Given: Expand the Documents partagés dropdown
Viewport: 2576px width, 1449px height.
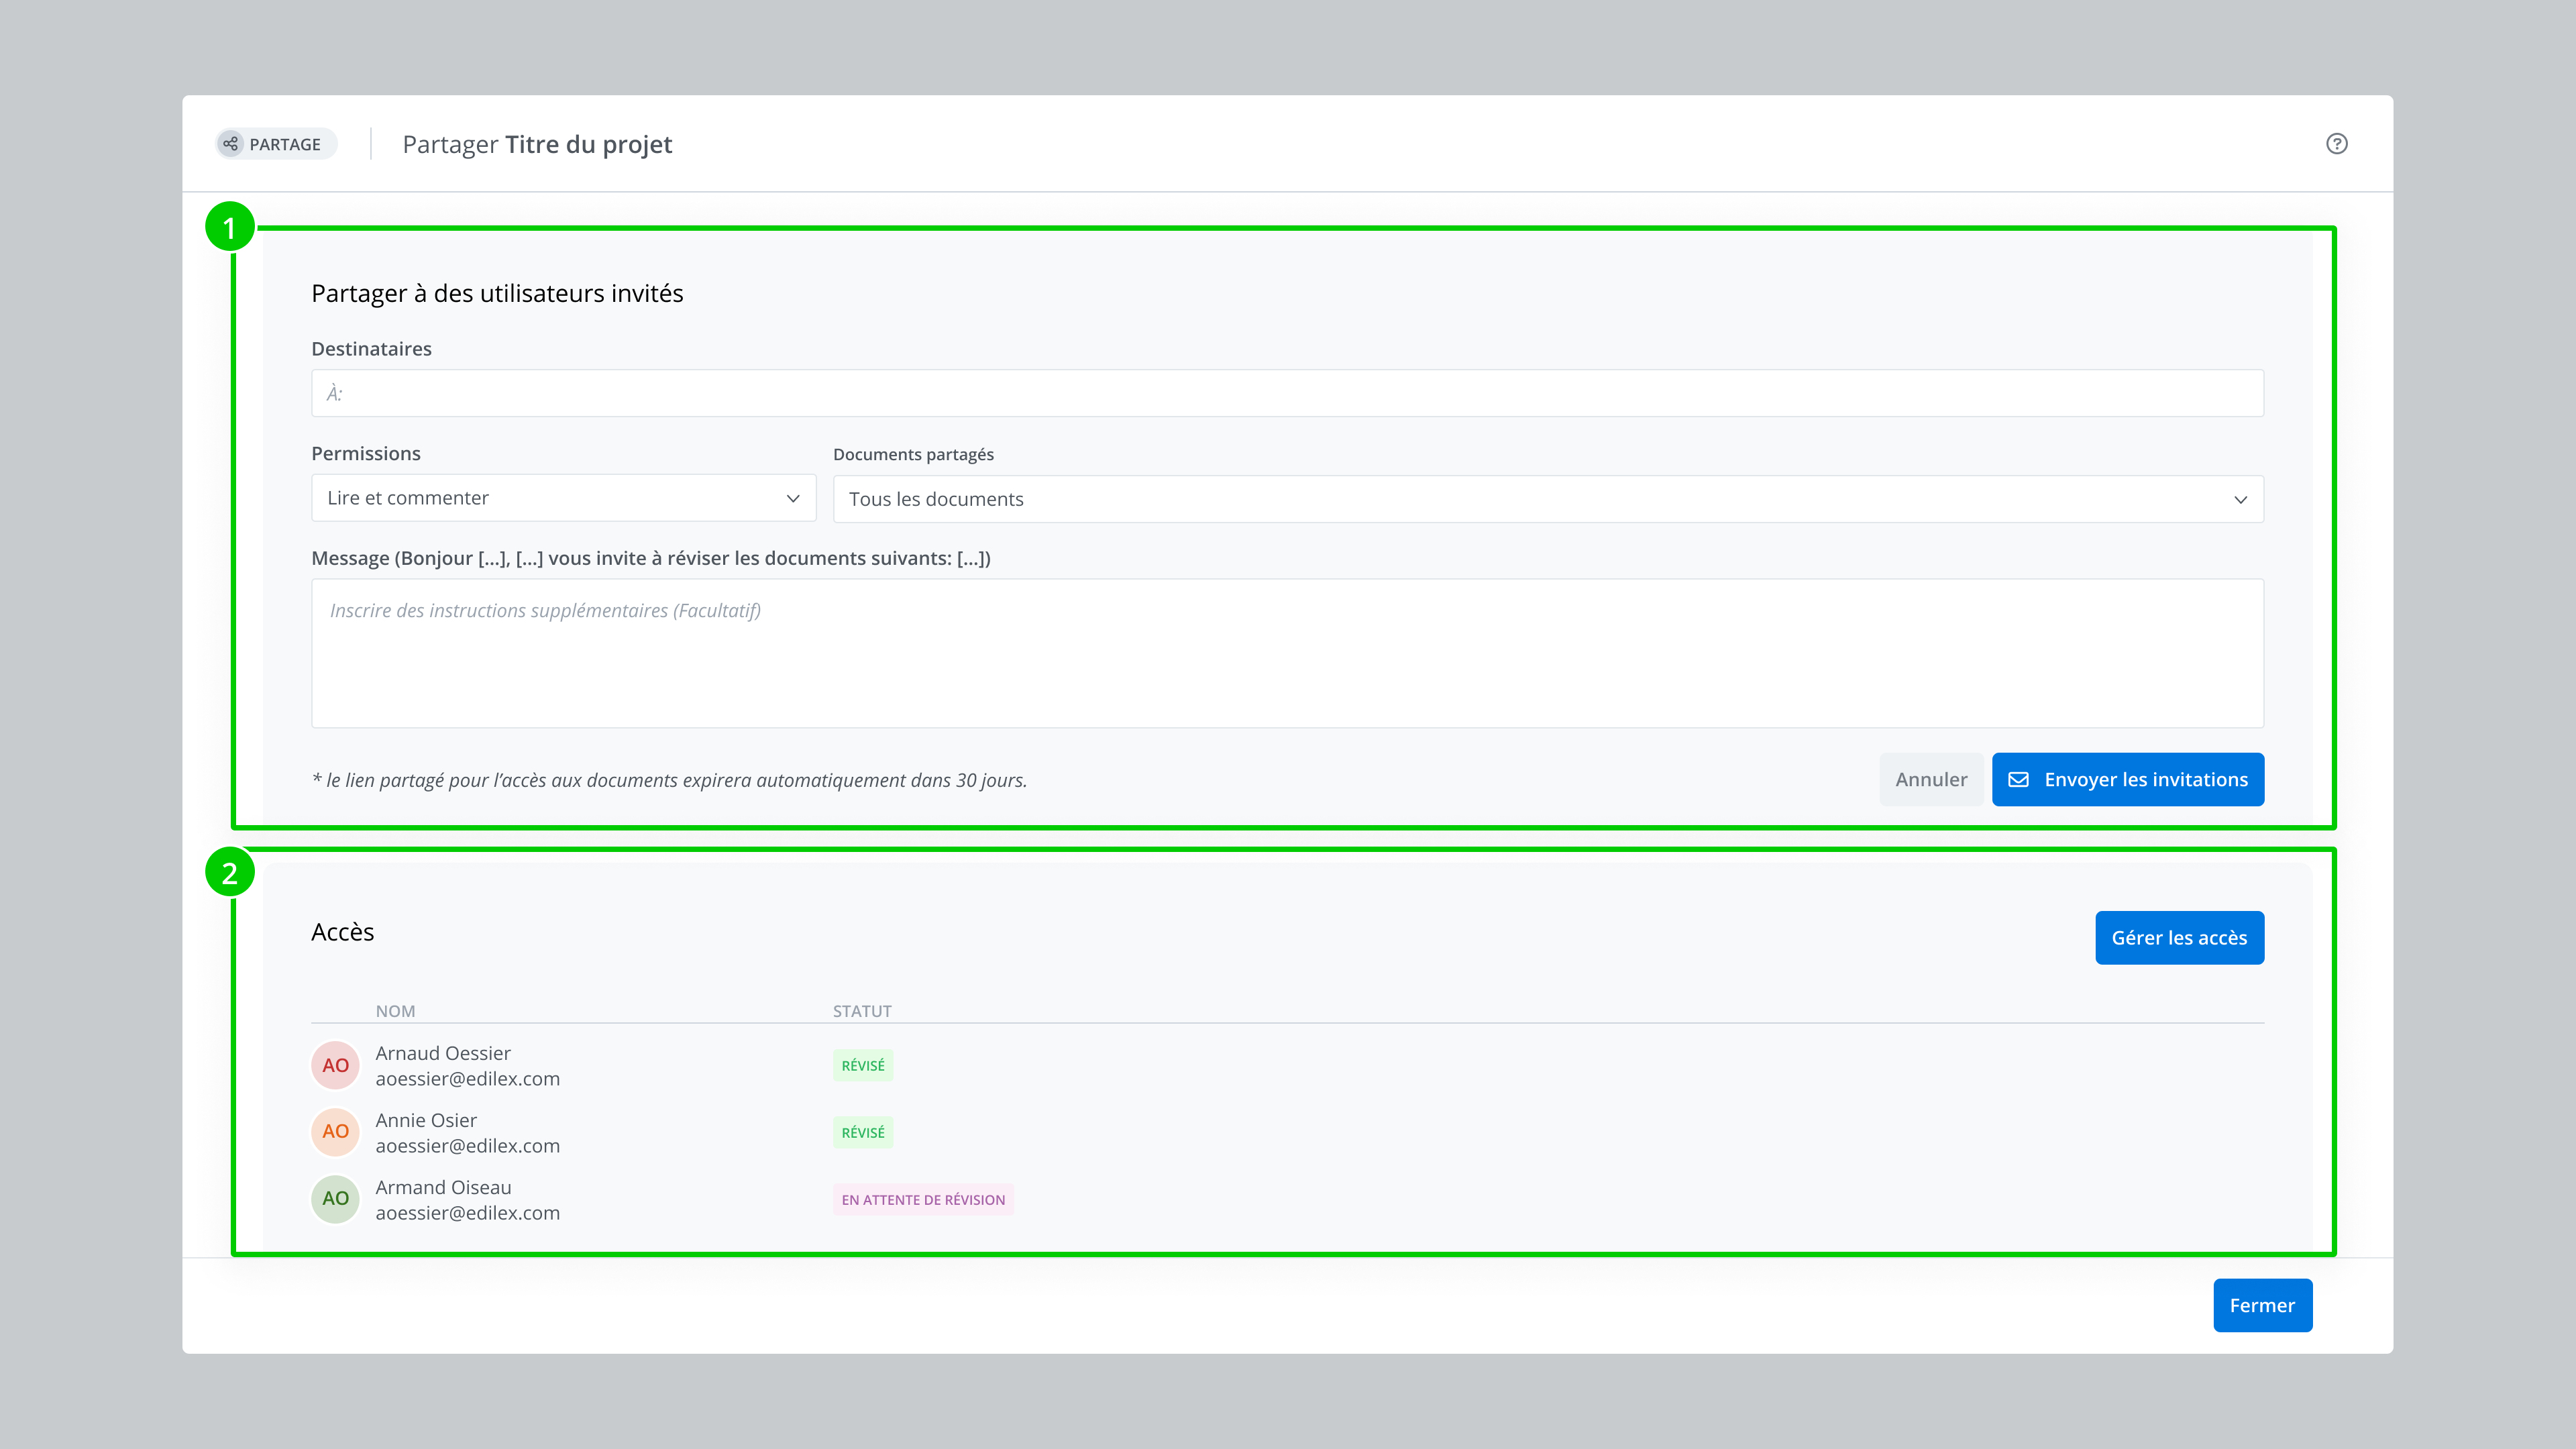Looking at the screenshot, I should coord(1547,499).
